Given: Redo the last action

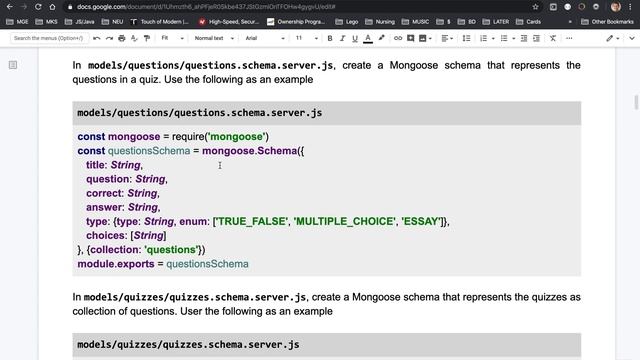Looking at the screenshot, I should (x=109, y=38).
